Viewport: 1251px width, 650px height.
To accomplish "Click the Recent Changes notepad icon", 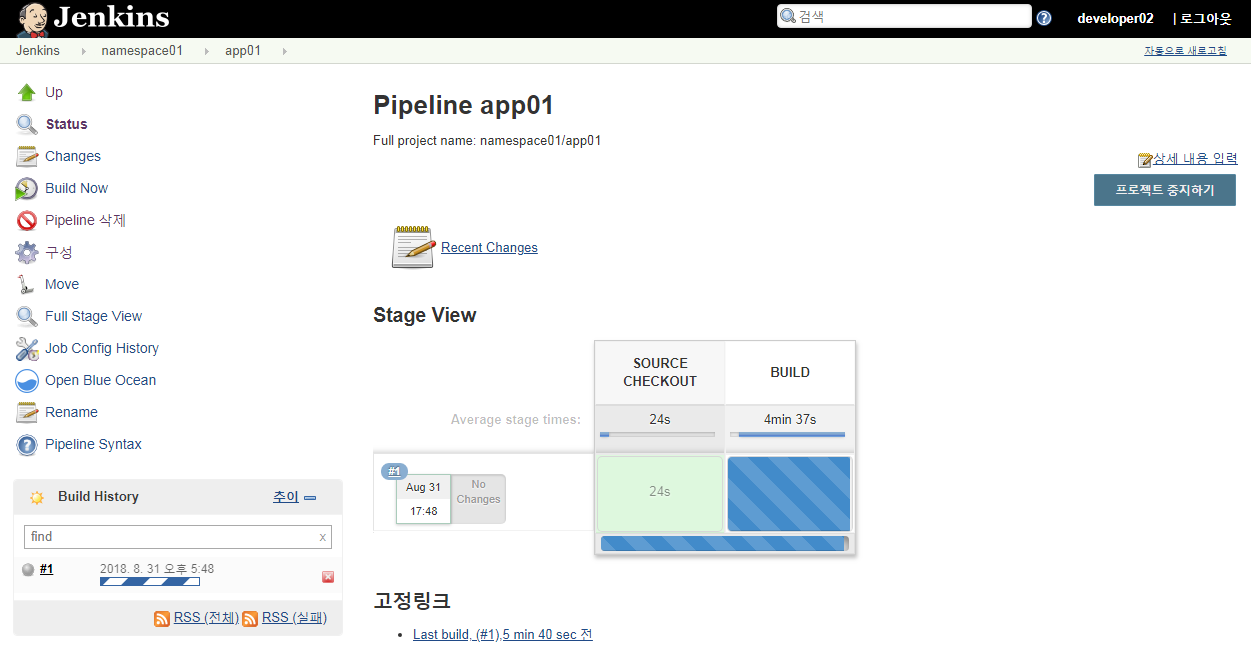I will pyautogui.click(x=413, y=247).
